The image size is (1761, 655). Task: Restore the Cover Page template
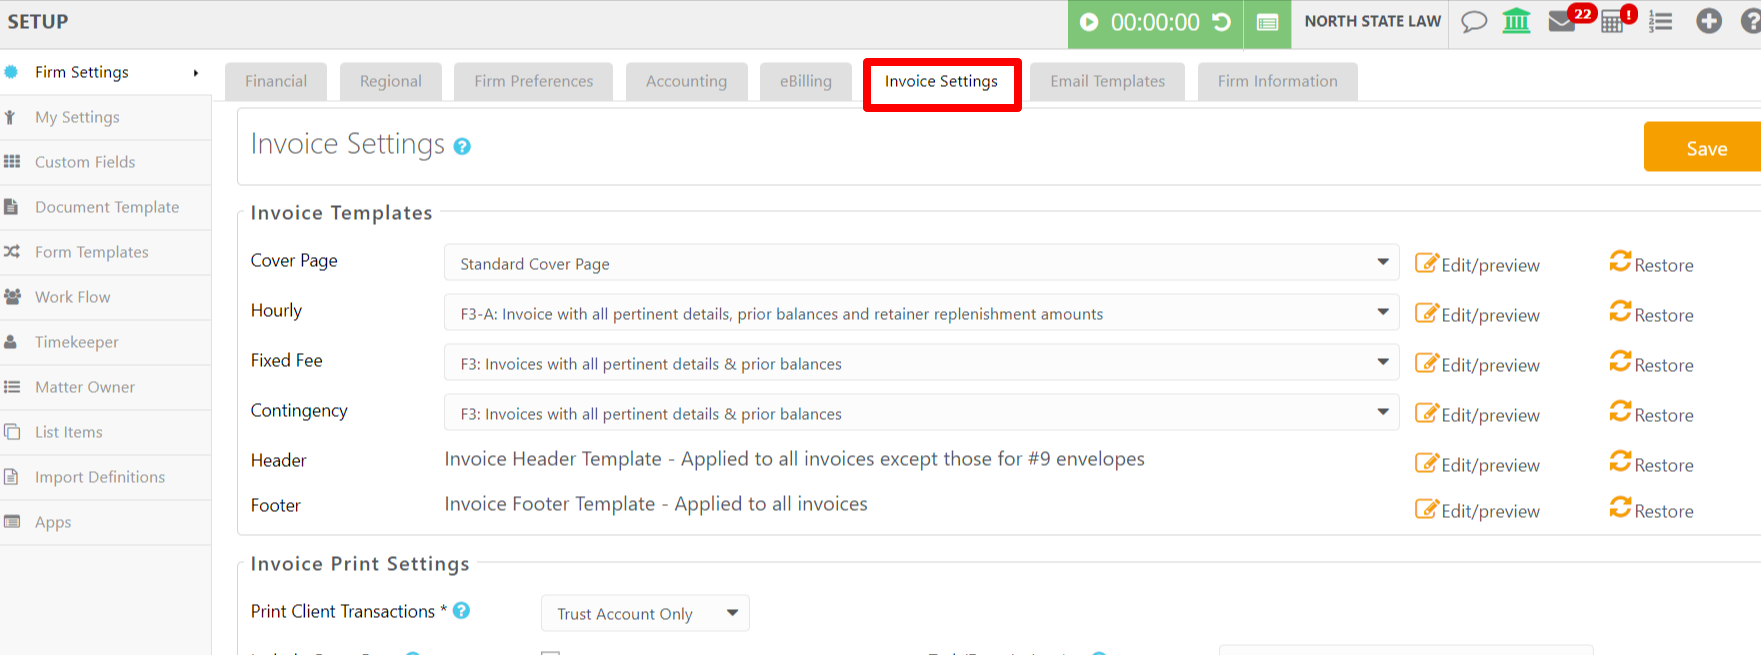coord(1651,263)
